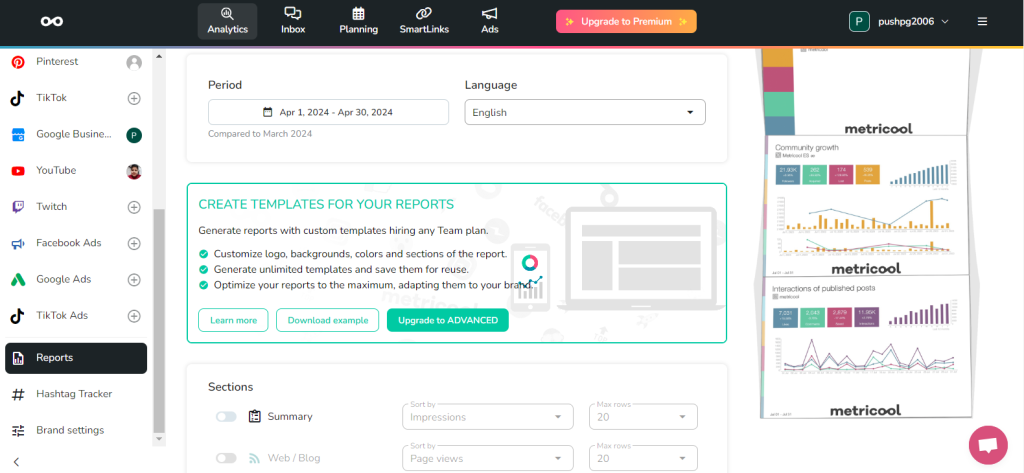
Task: Click Interactions of published posts preview page
Action: 865,348
